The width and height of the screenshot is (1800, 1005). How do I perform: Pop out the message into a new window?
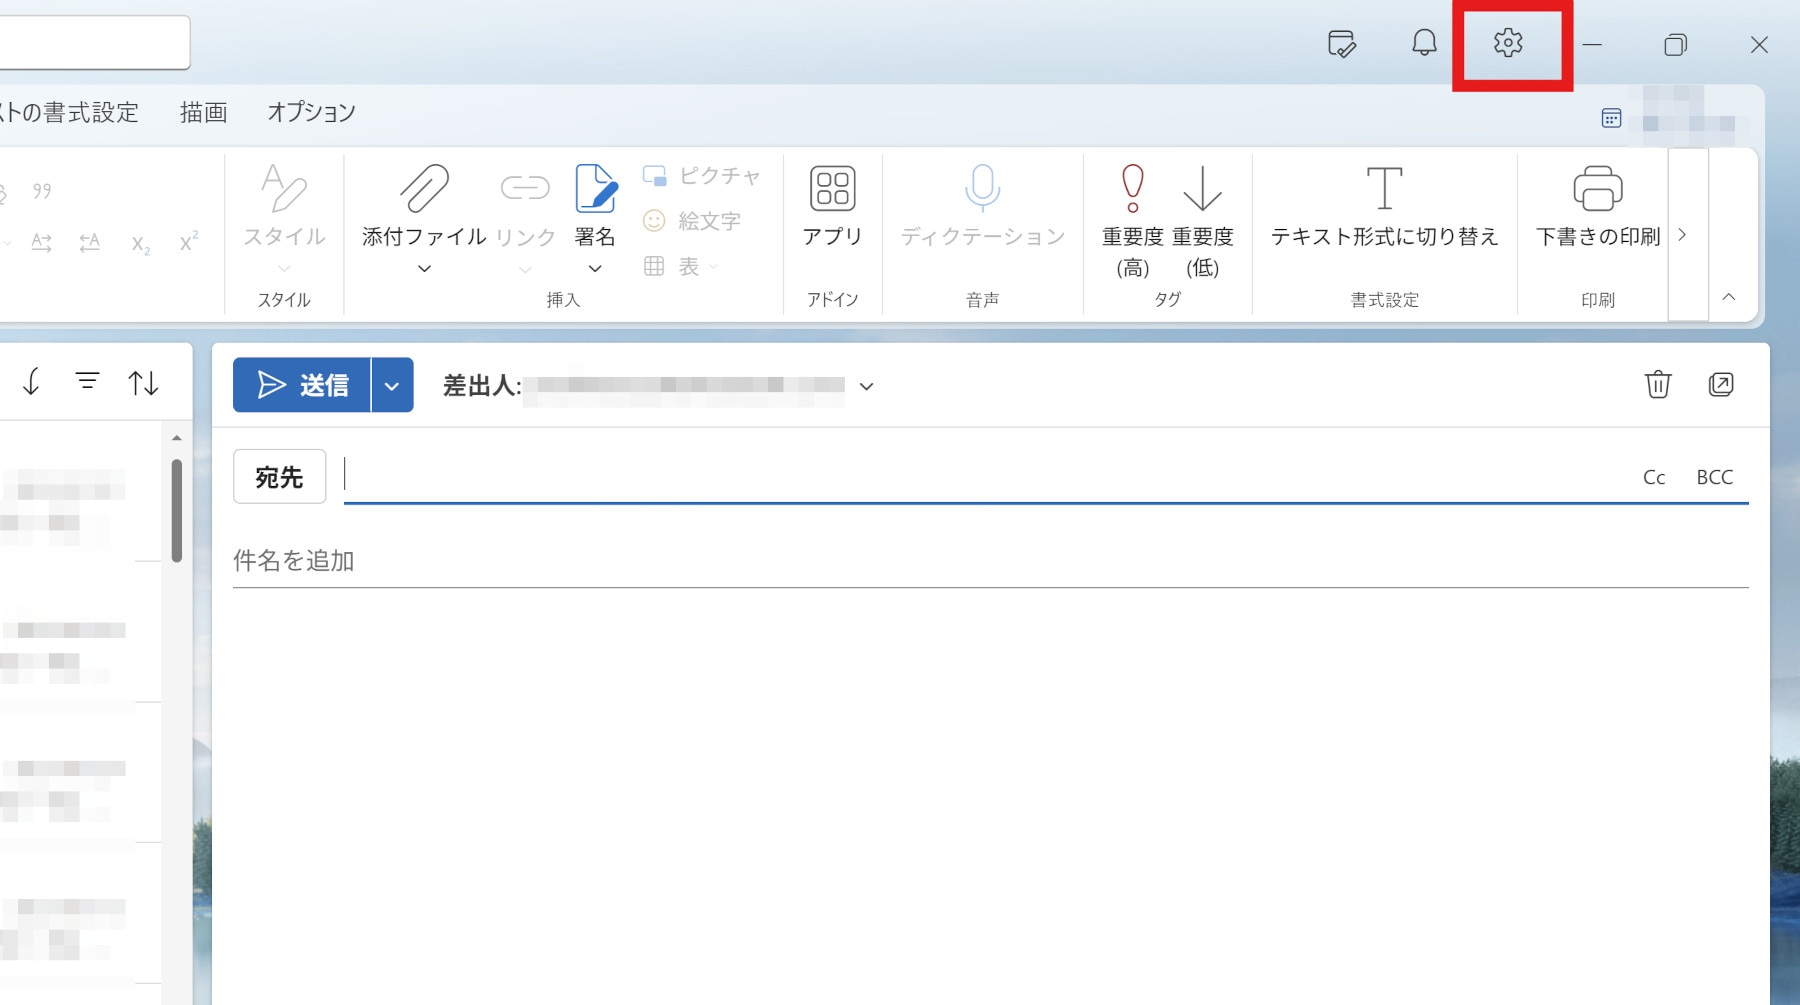1721,384
